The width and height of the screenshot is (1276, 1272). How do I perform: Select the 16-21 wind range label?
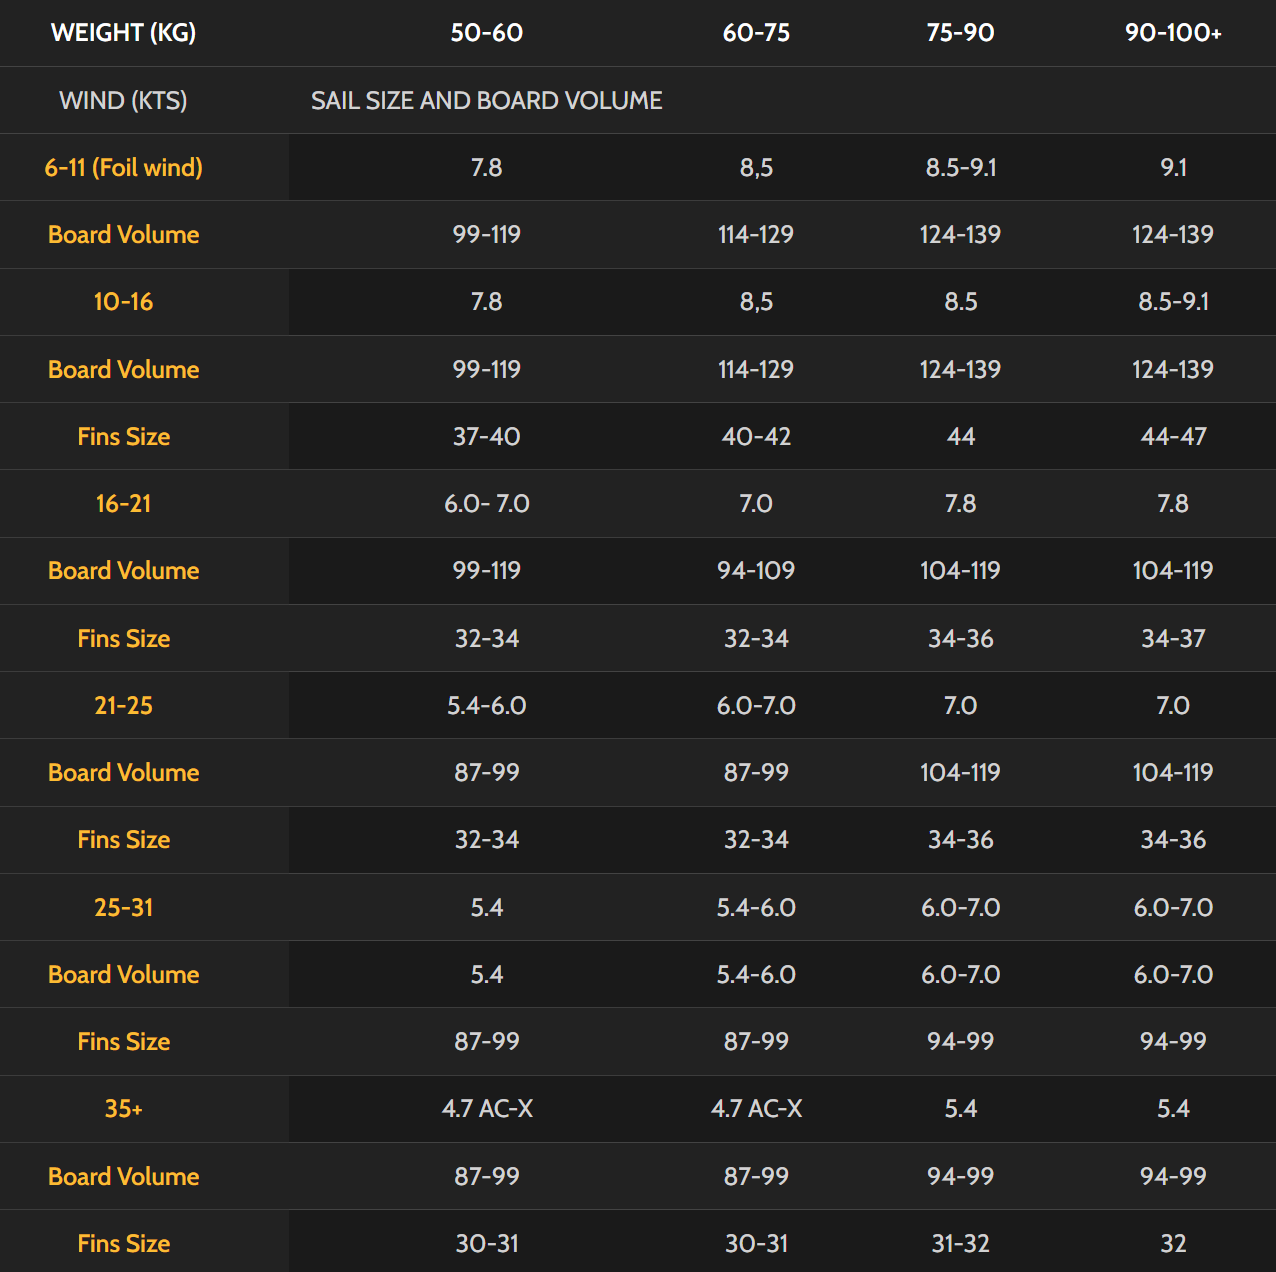pos(123,504)
